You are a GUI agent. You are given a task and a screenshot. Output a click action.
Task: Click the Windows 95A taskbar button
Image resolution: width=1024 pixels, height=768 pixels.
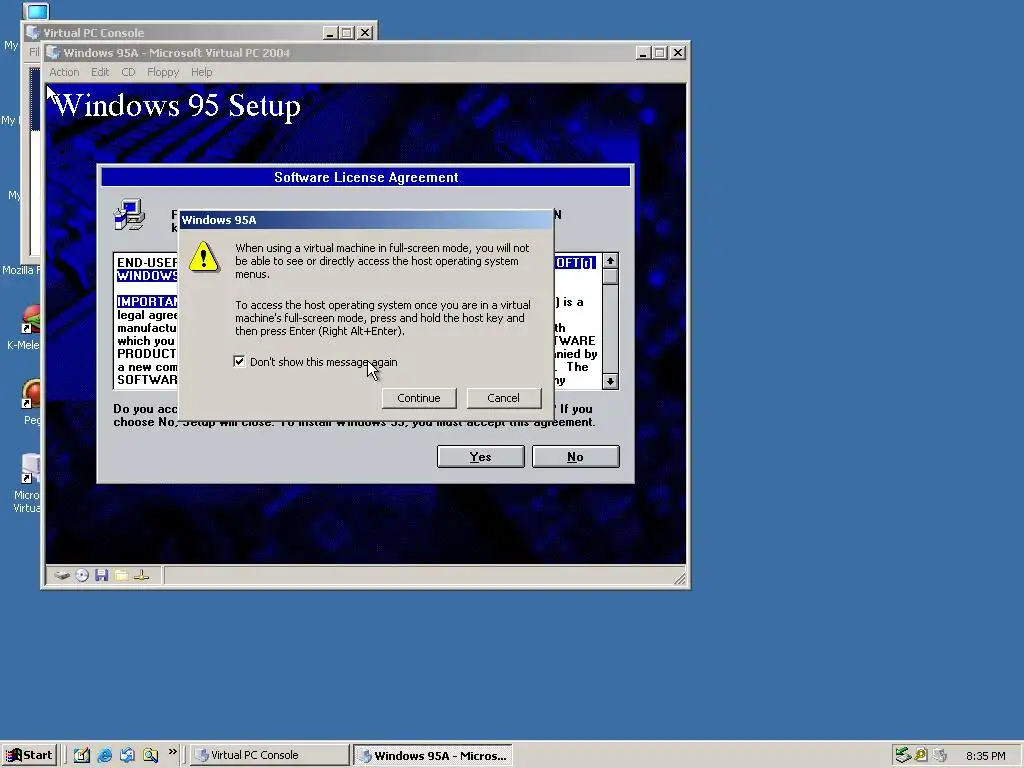[433, 755]
